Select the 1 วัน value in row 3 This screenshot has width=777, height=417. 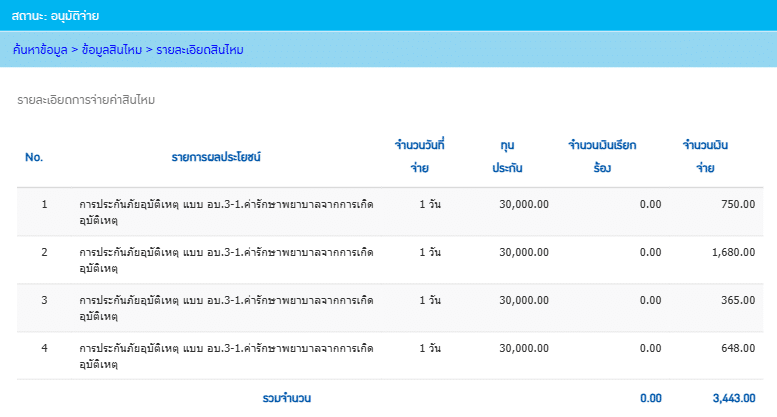(430, 300)
